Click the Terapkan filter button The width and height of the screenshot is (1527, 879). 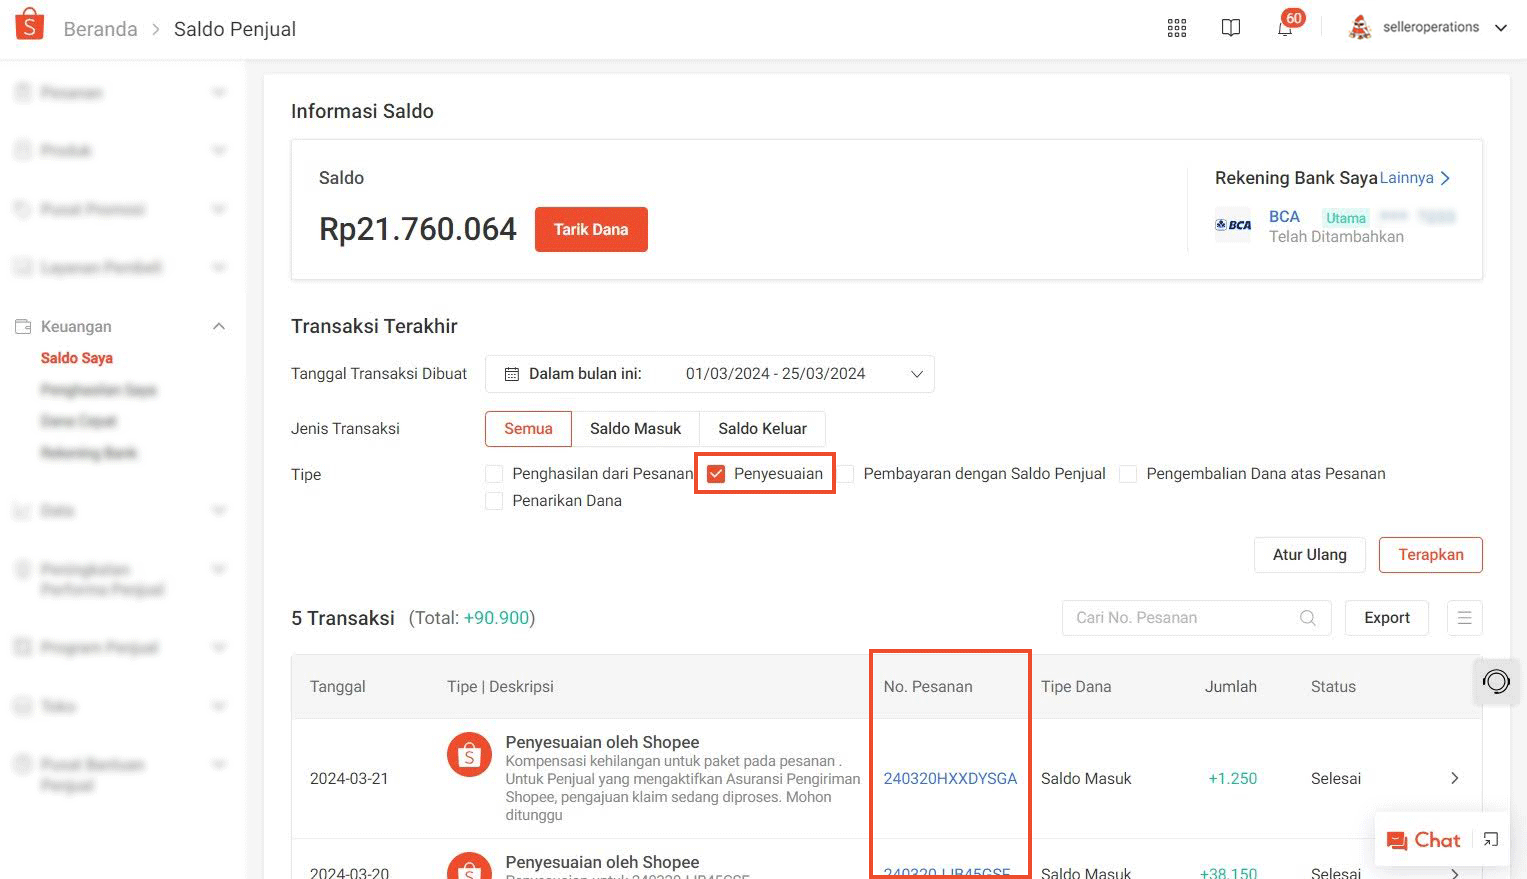1430,555
